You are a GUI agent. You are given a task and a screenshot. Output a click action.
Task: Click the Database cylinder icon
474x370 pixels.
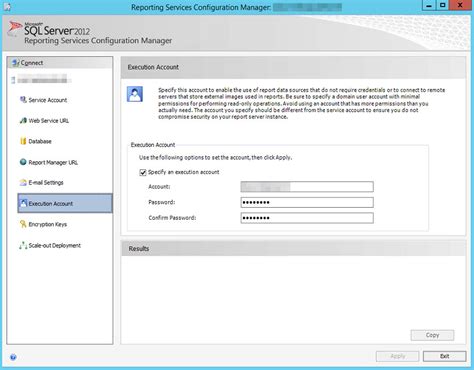23,141
